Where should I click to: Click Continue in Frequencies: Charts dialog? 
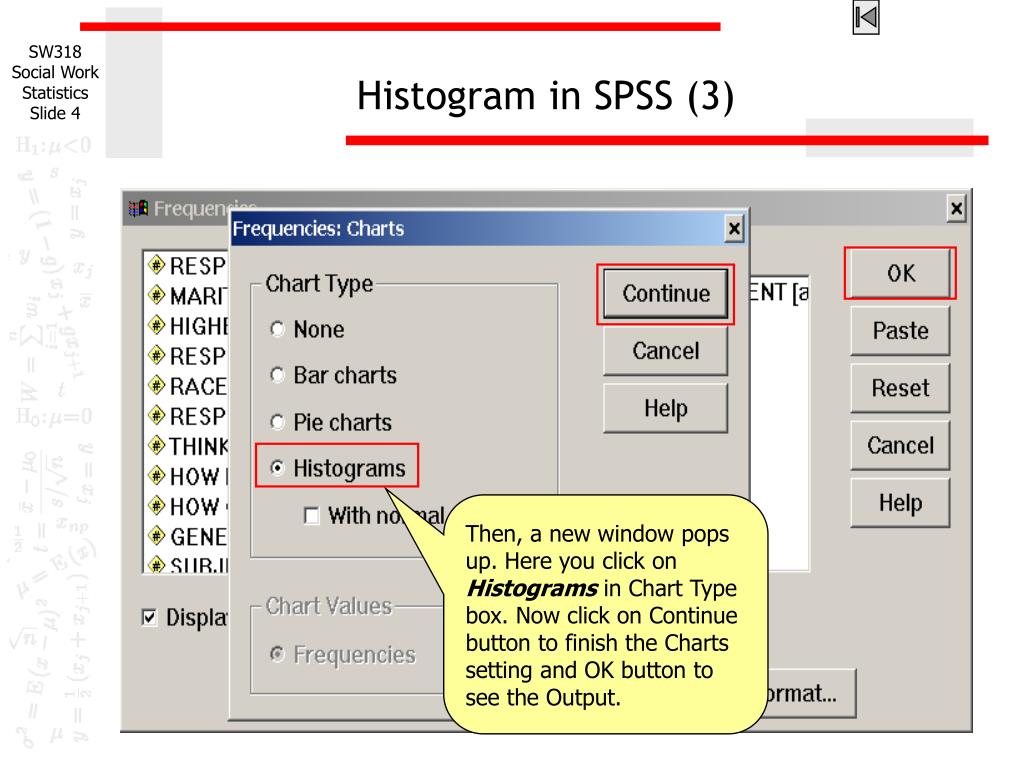[665, 294]
